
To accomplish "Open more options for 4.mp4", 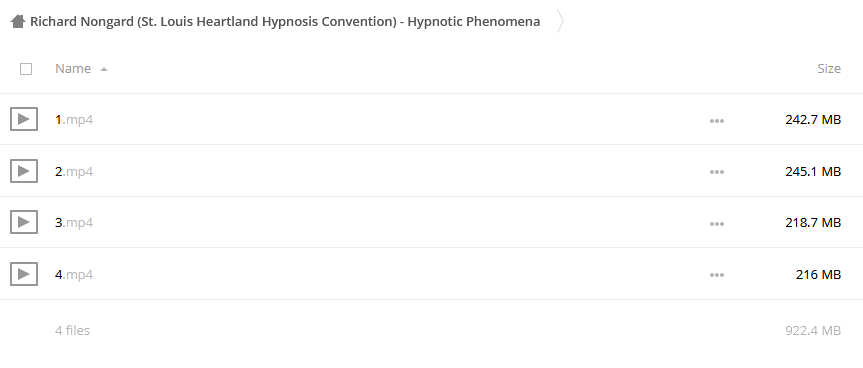I will click(717, 275).
